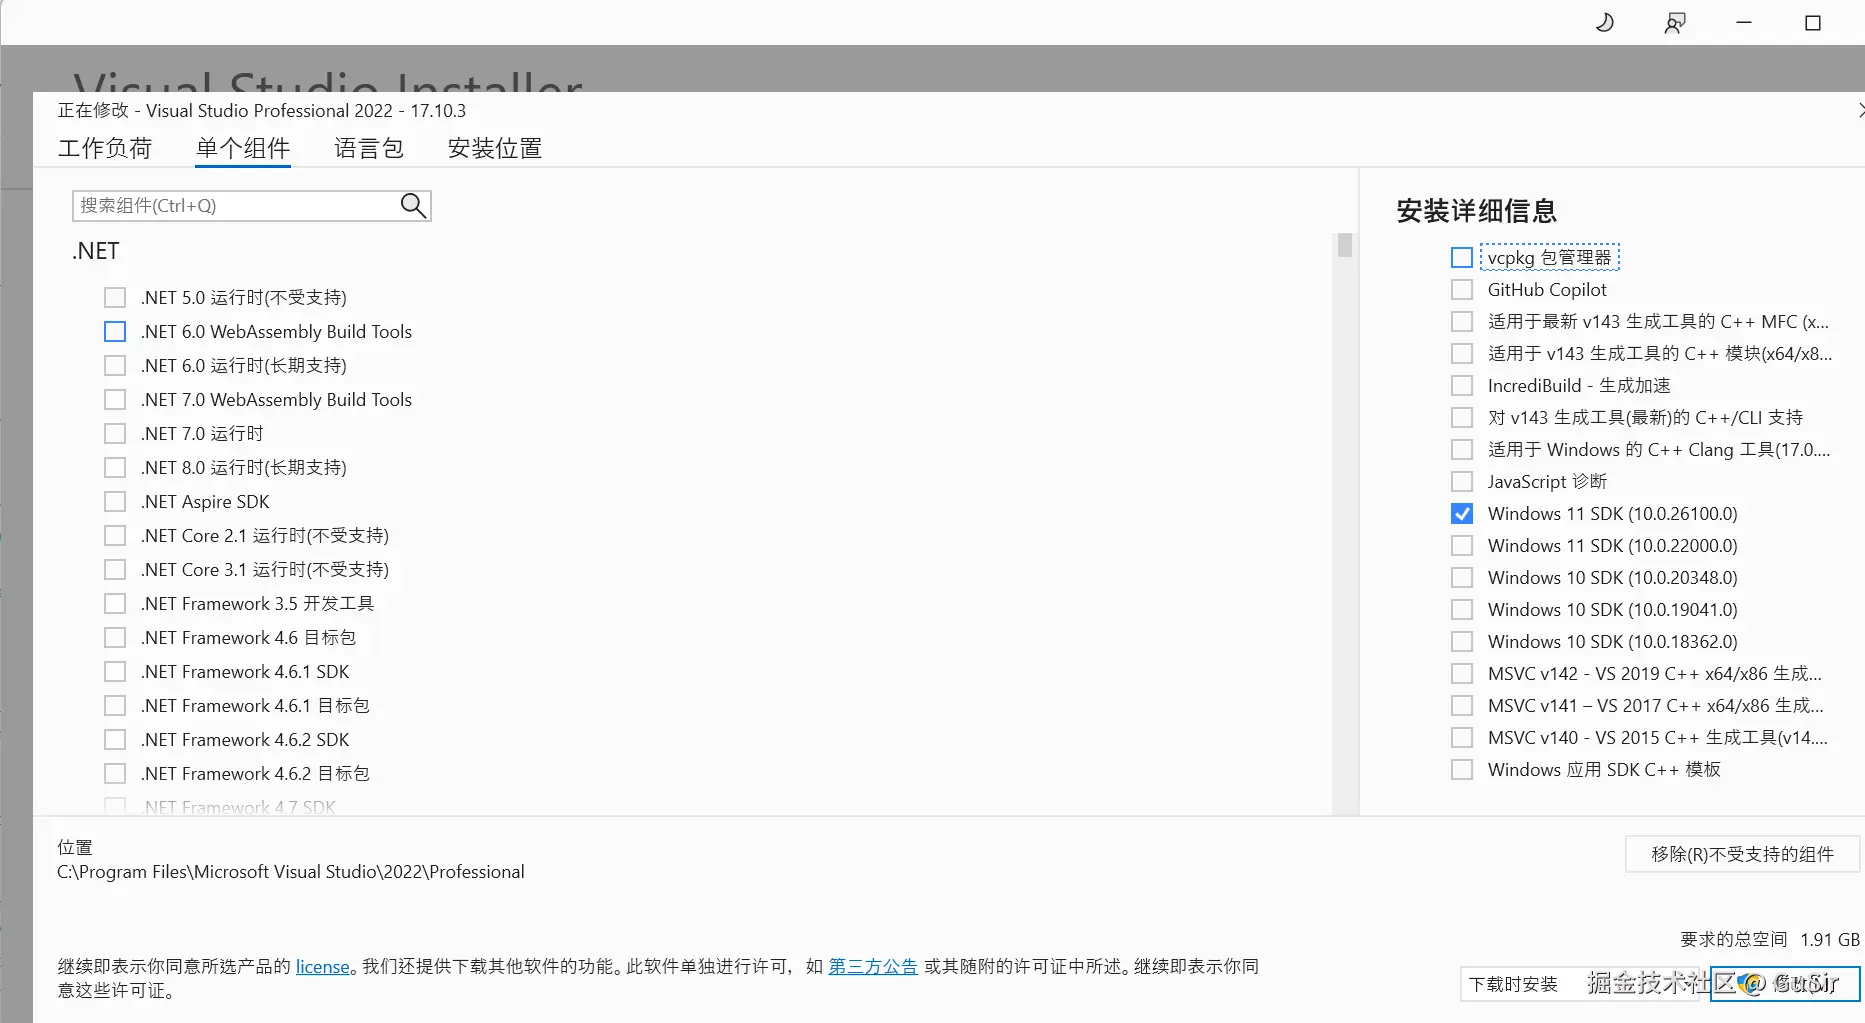Click the 正在修改 - Visual Studio Professional 2022 title
Viewport: 1865px width, 1023px height.
(x=262, y=111)
